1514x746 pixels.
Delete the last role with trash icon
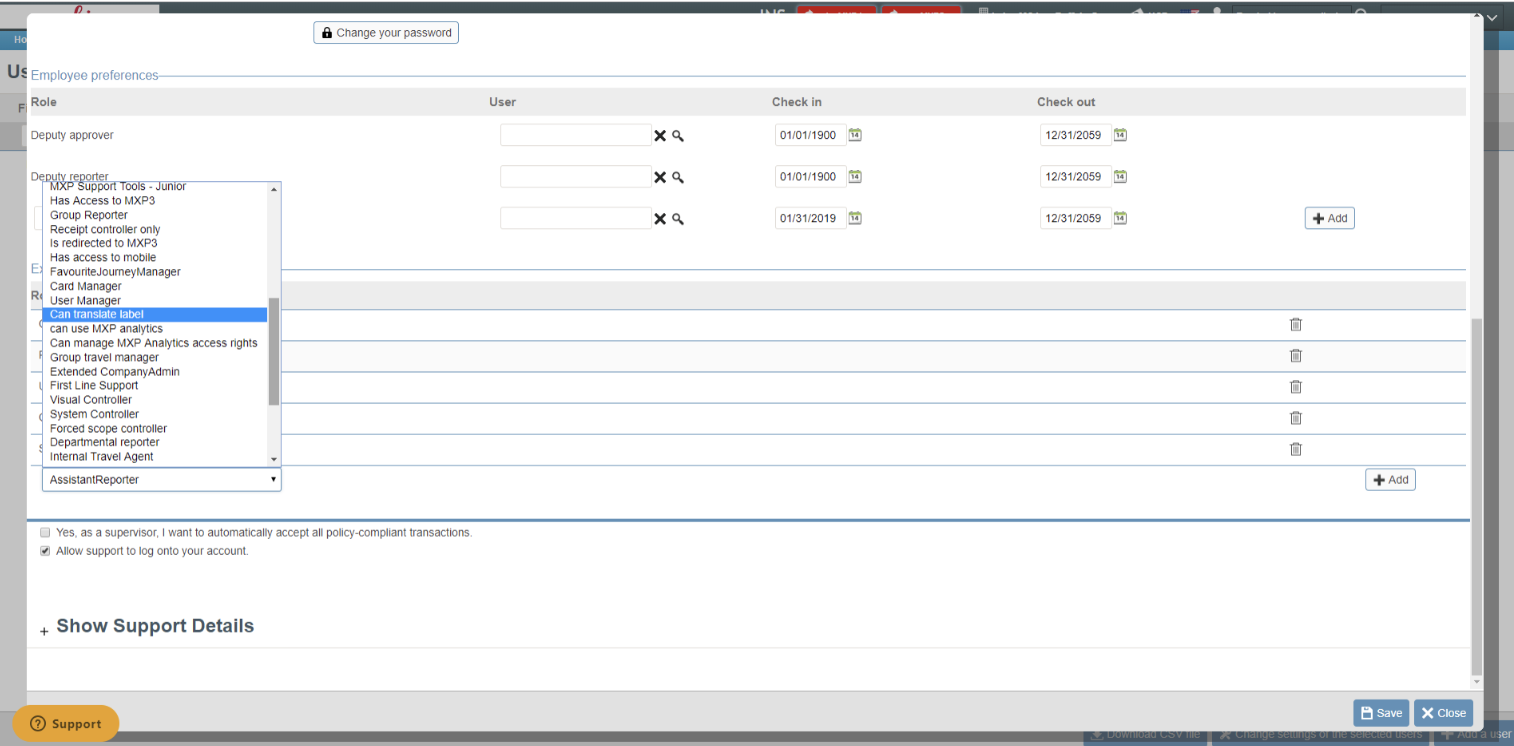pos(1295,449)
